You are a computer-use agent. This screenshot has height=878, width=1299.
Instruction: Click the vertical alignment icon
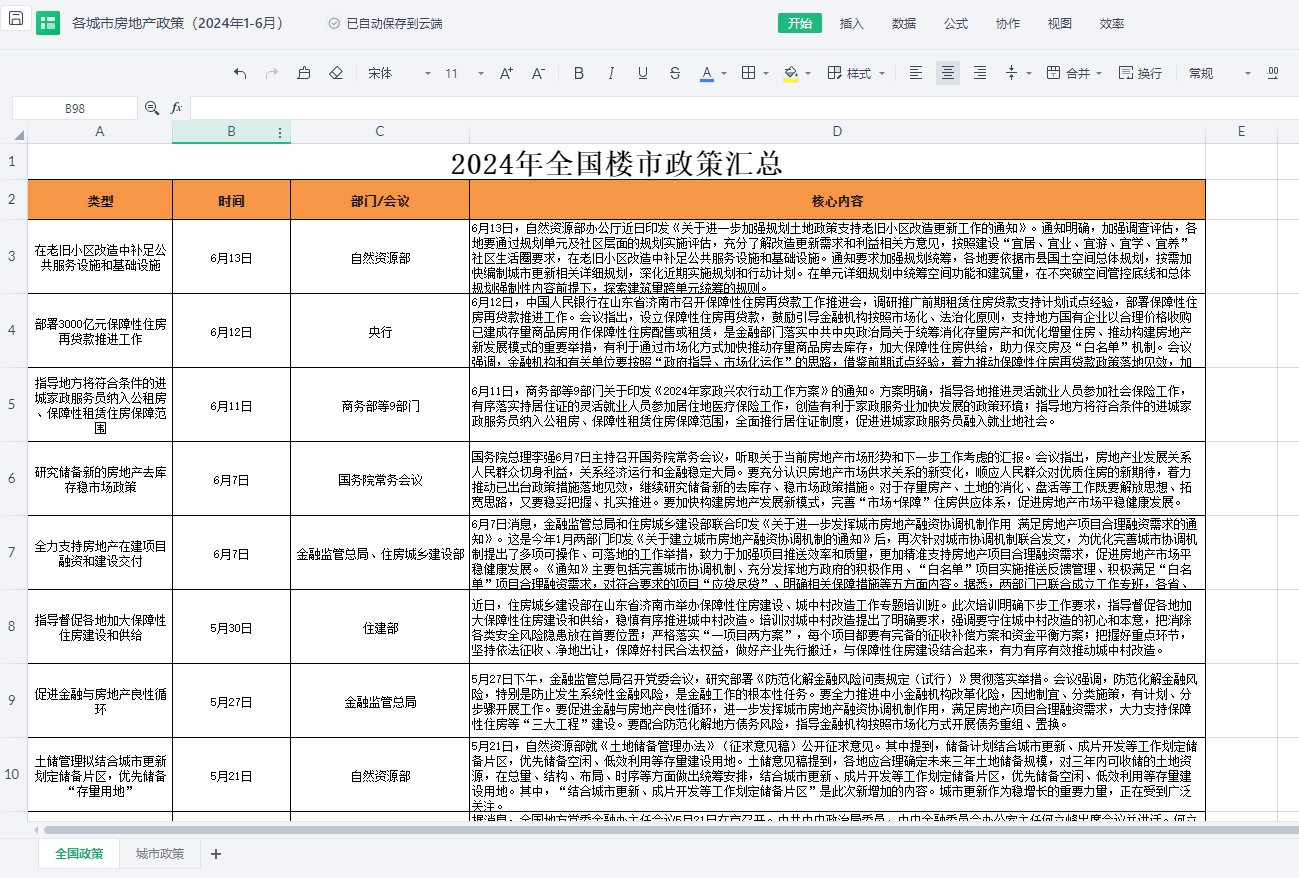pos(1011,73)
